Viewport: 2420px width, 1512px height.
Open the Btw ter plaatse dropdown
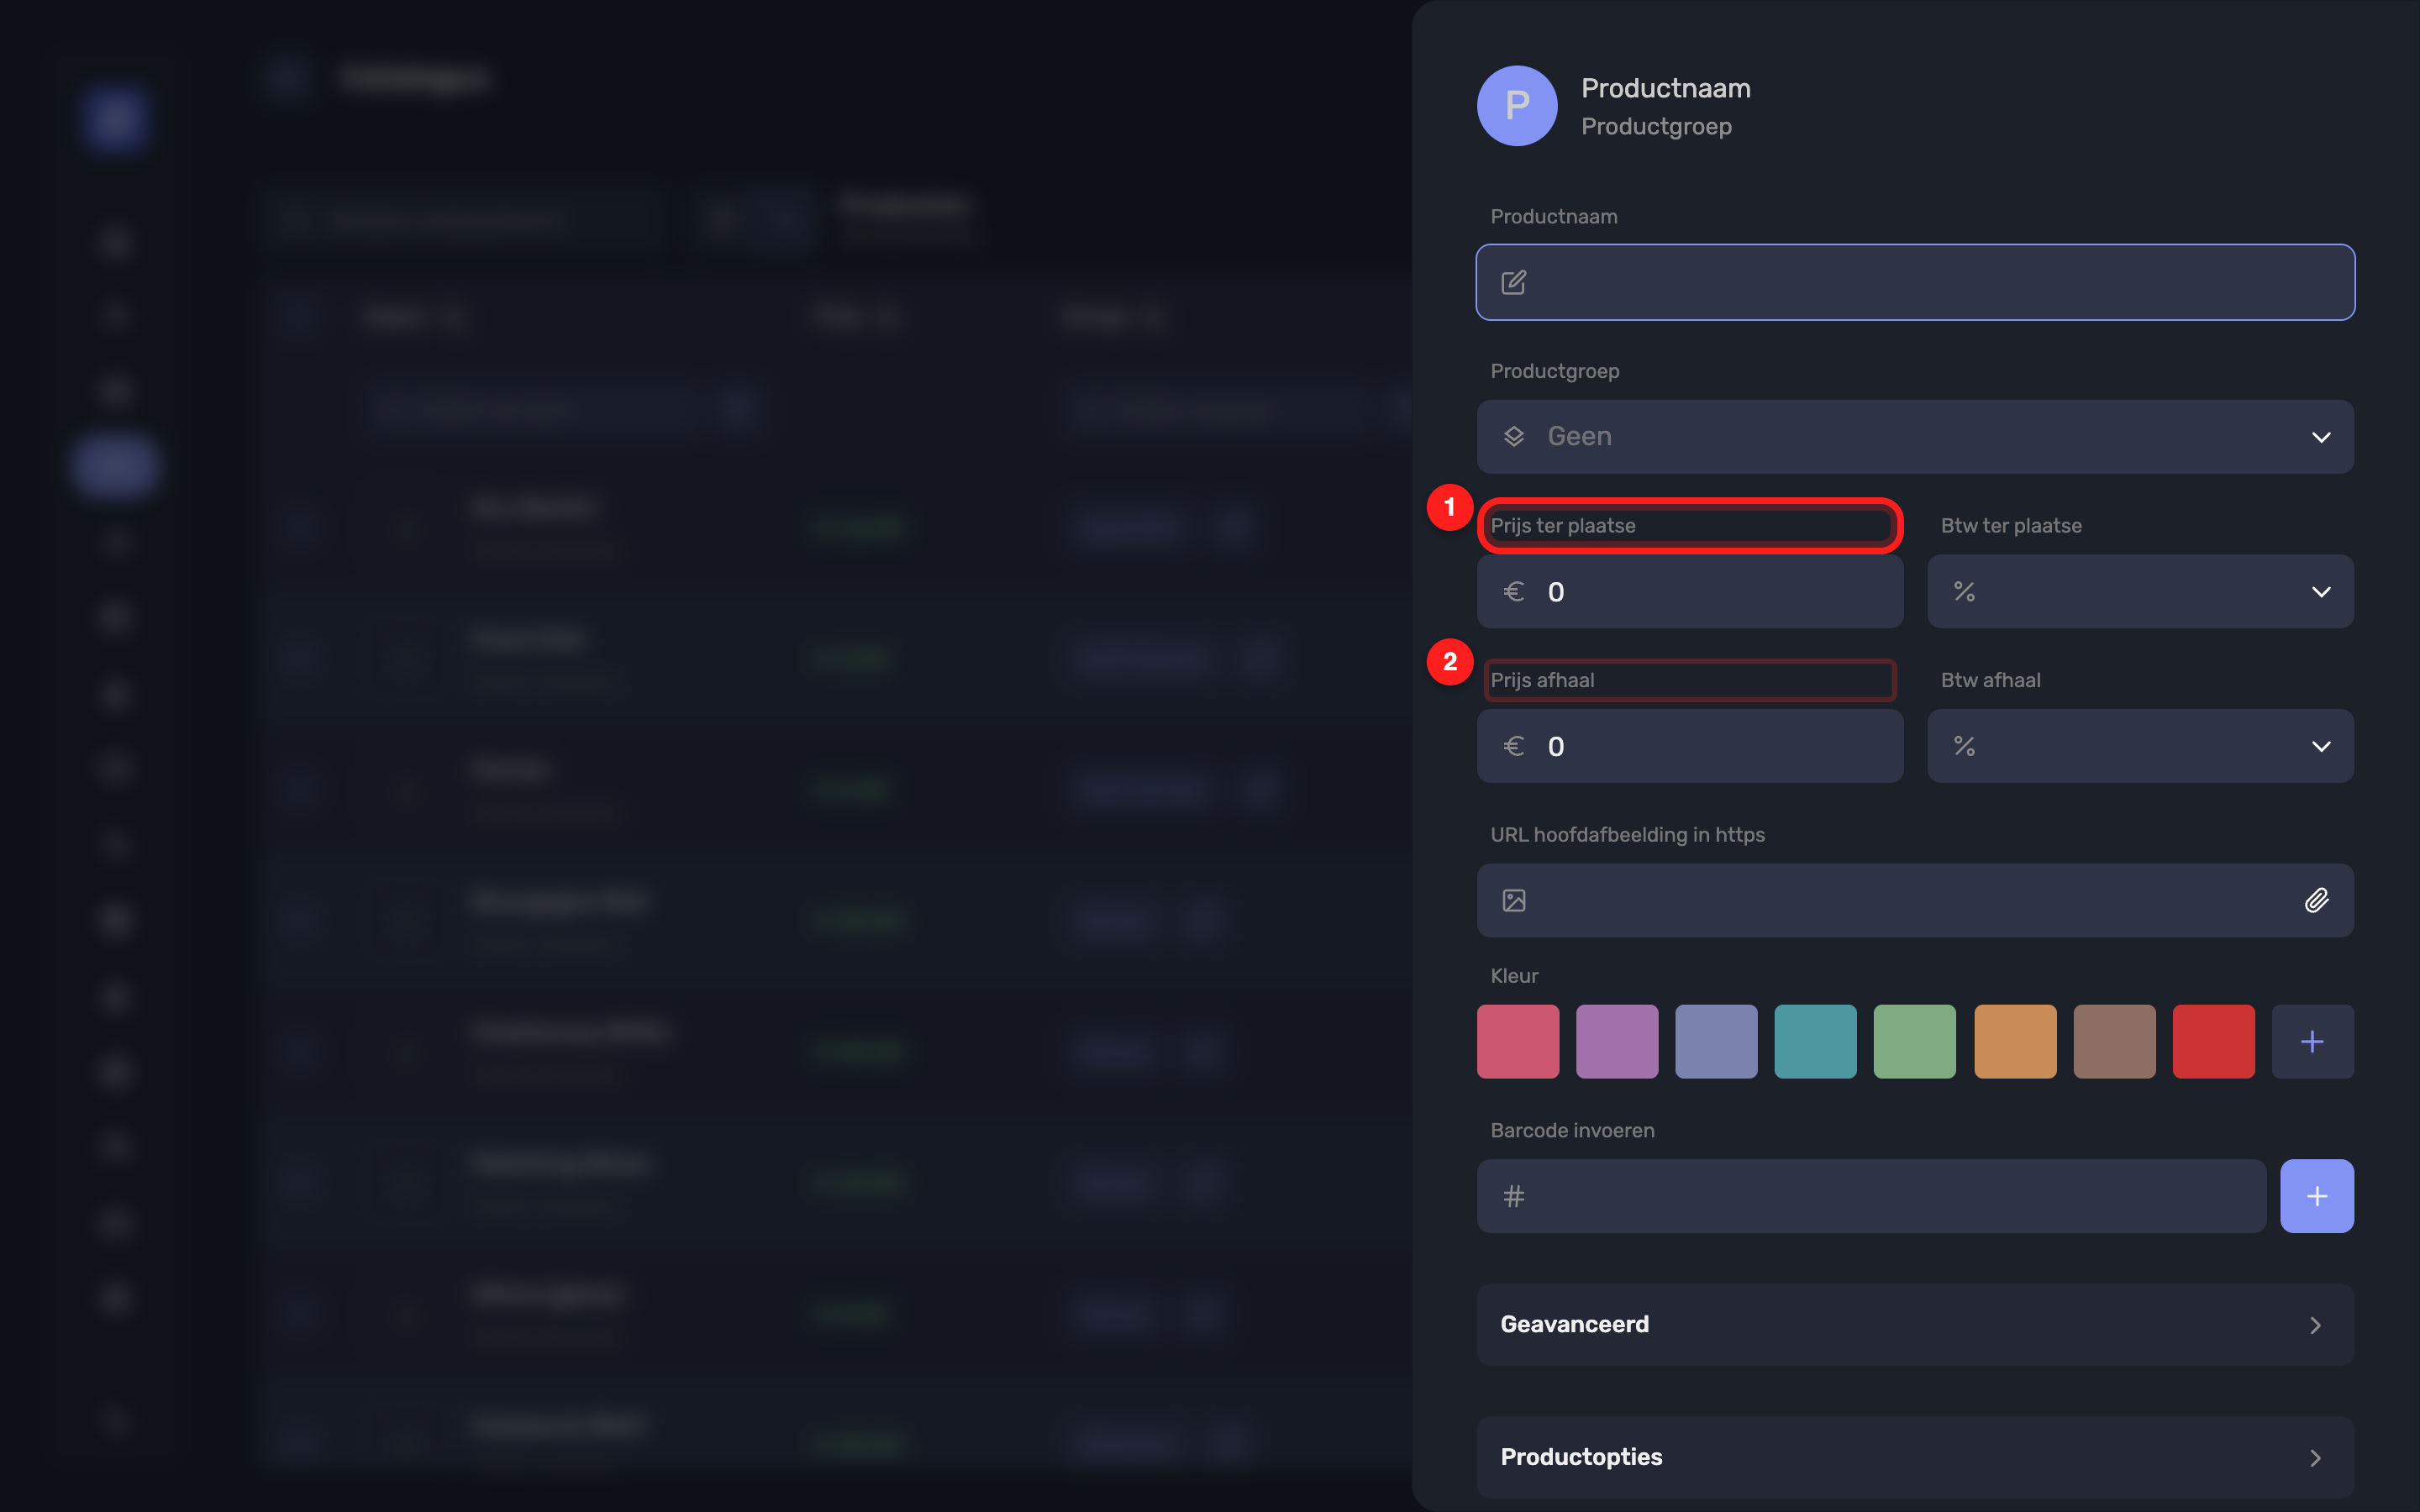tap(2140, 591)
